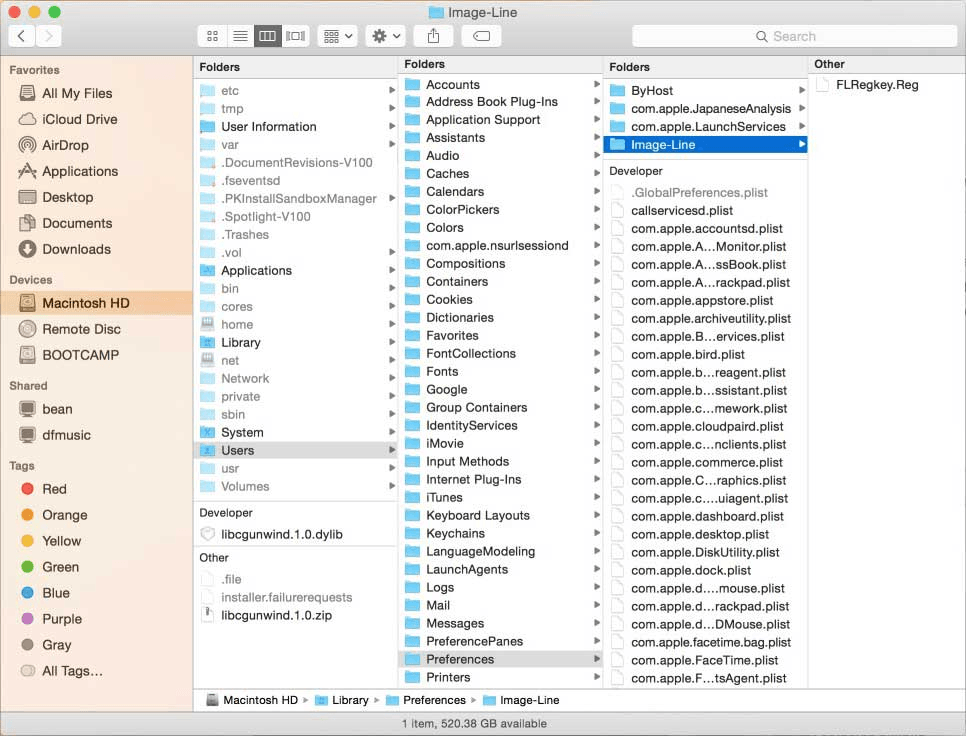Select com.apple.LaunchServices folder
Screen dimensions: 966x736
point(706,126)
